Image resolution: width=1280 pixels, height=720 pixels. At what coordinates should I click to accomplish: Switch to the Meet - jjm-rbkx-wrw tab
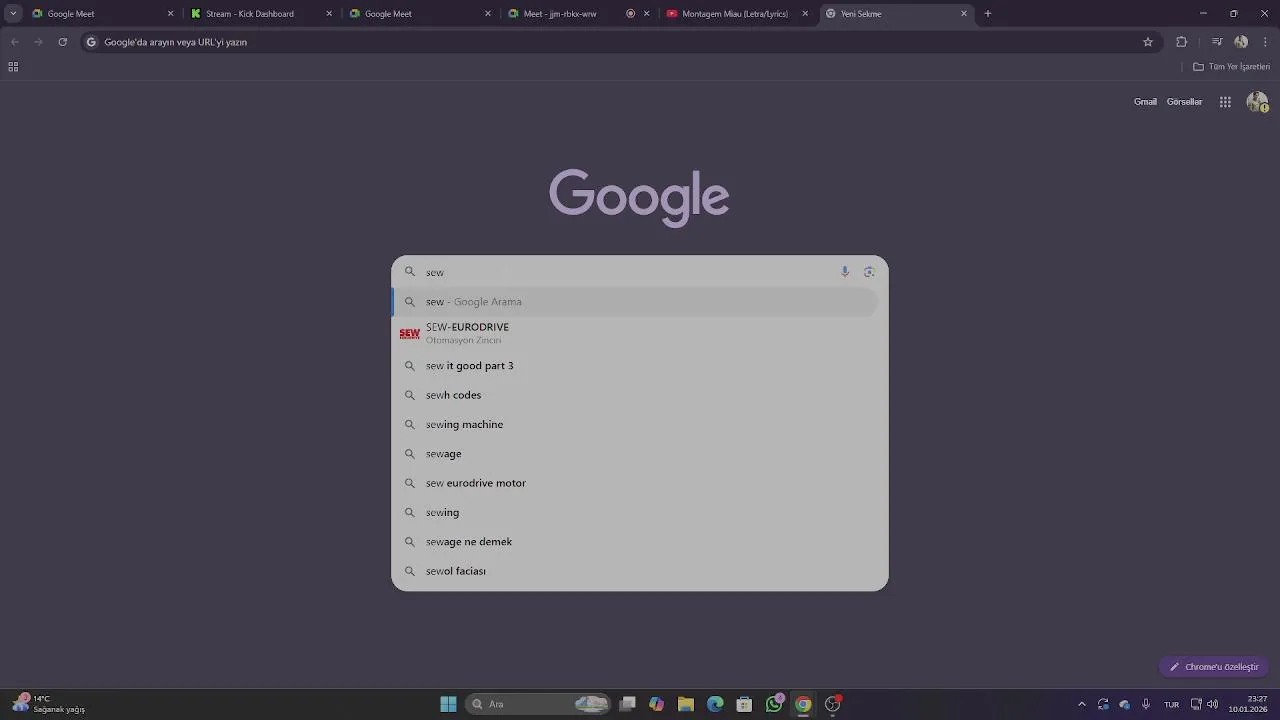pos(579,14)
